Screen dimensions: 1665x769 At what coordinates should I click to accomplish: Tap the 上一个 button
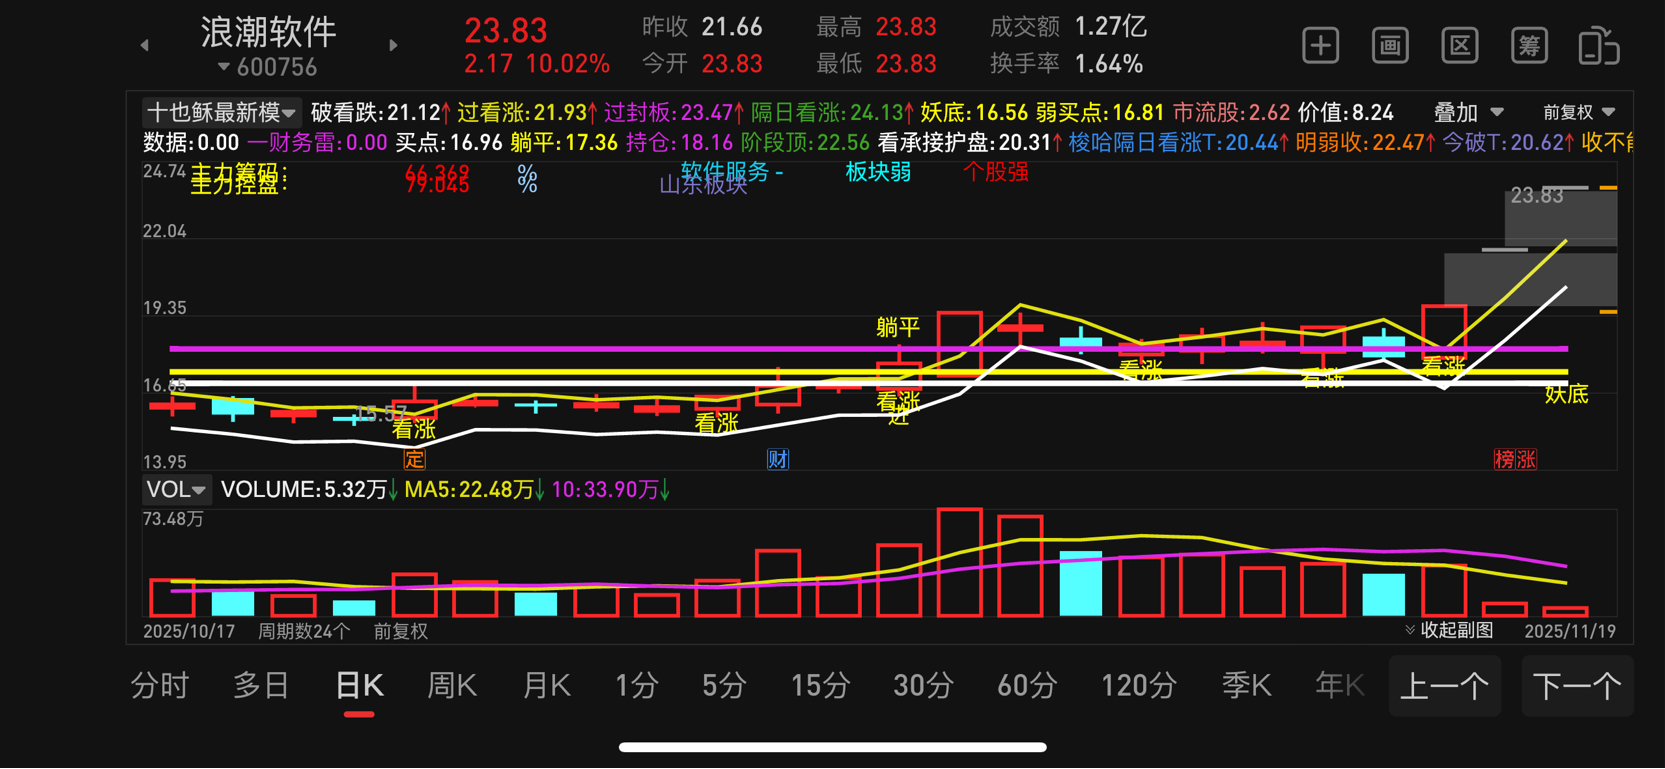click(1445, 686)
